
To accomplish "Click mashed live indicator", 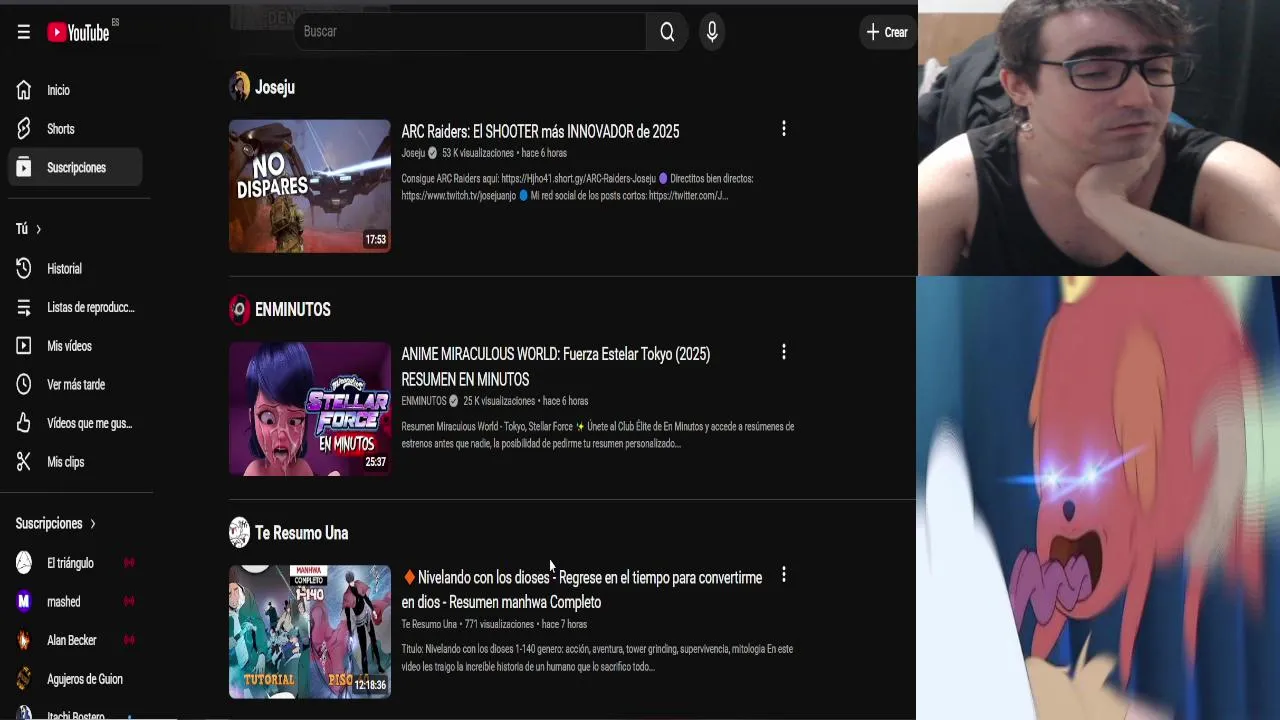I will 129,602.
